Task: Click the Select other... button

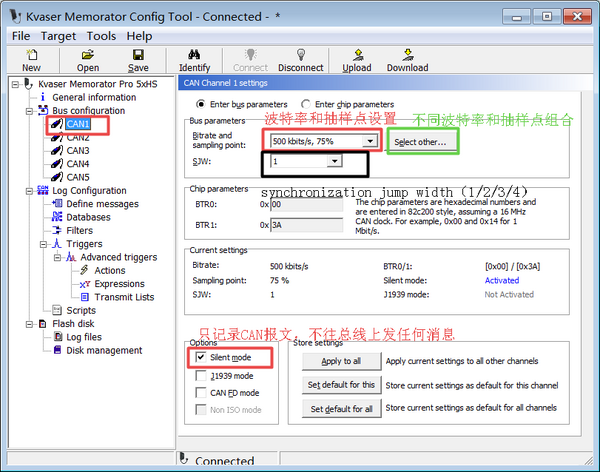Action: tap(421, 142)
